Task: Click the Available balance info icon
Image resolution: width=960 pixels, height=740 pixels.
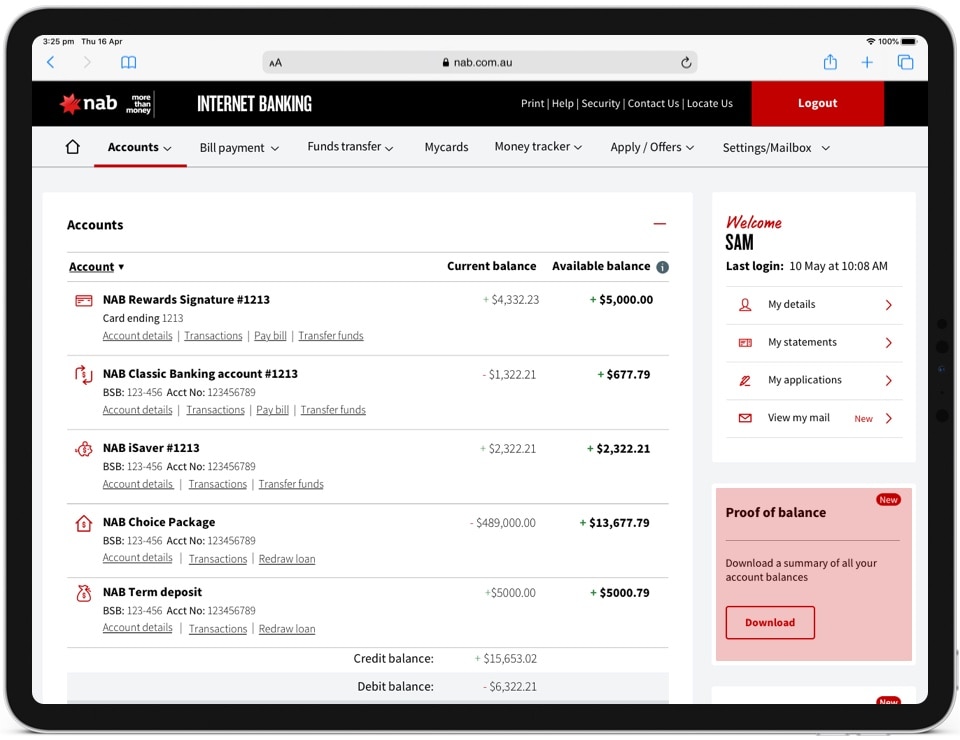Action: [x=662, y=267]
